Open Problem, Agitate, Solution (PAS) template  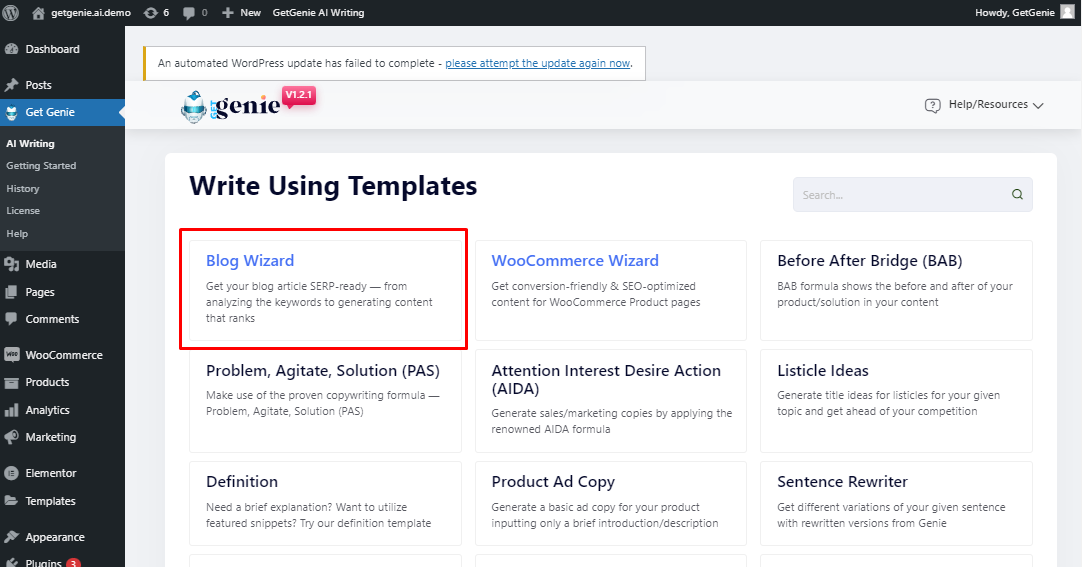(x=325, y=401)
